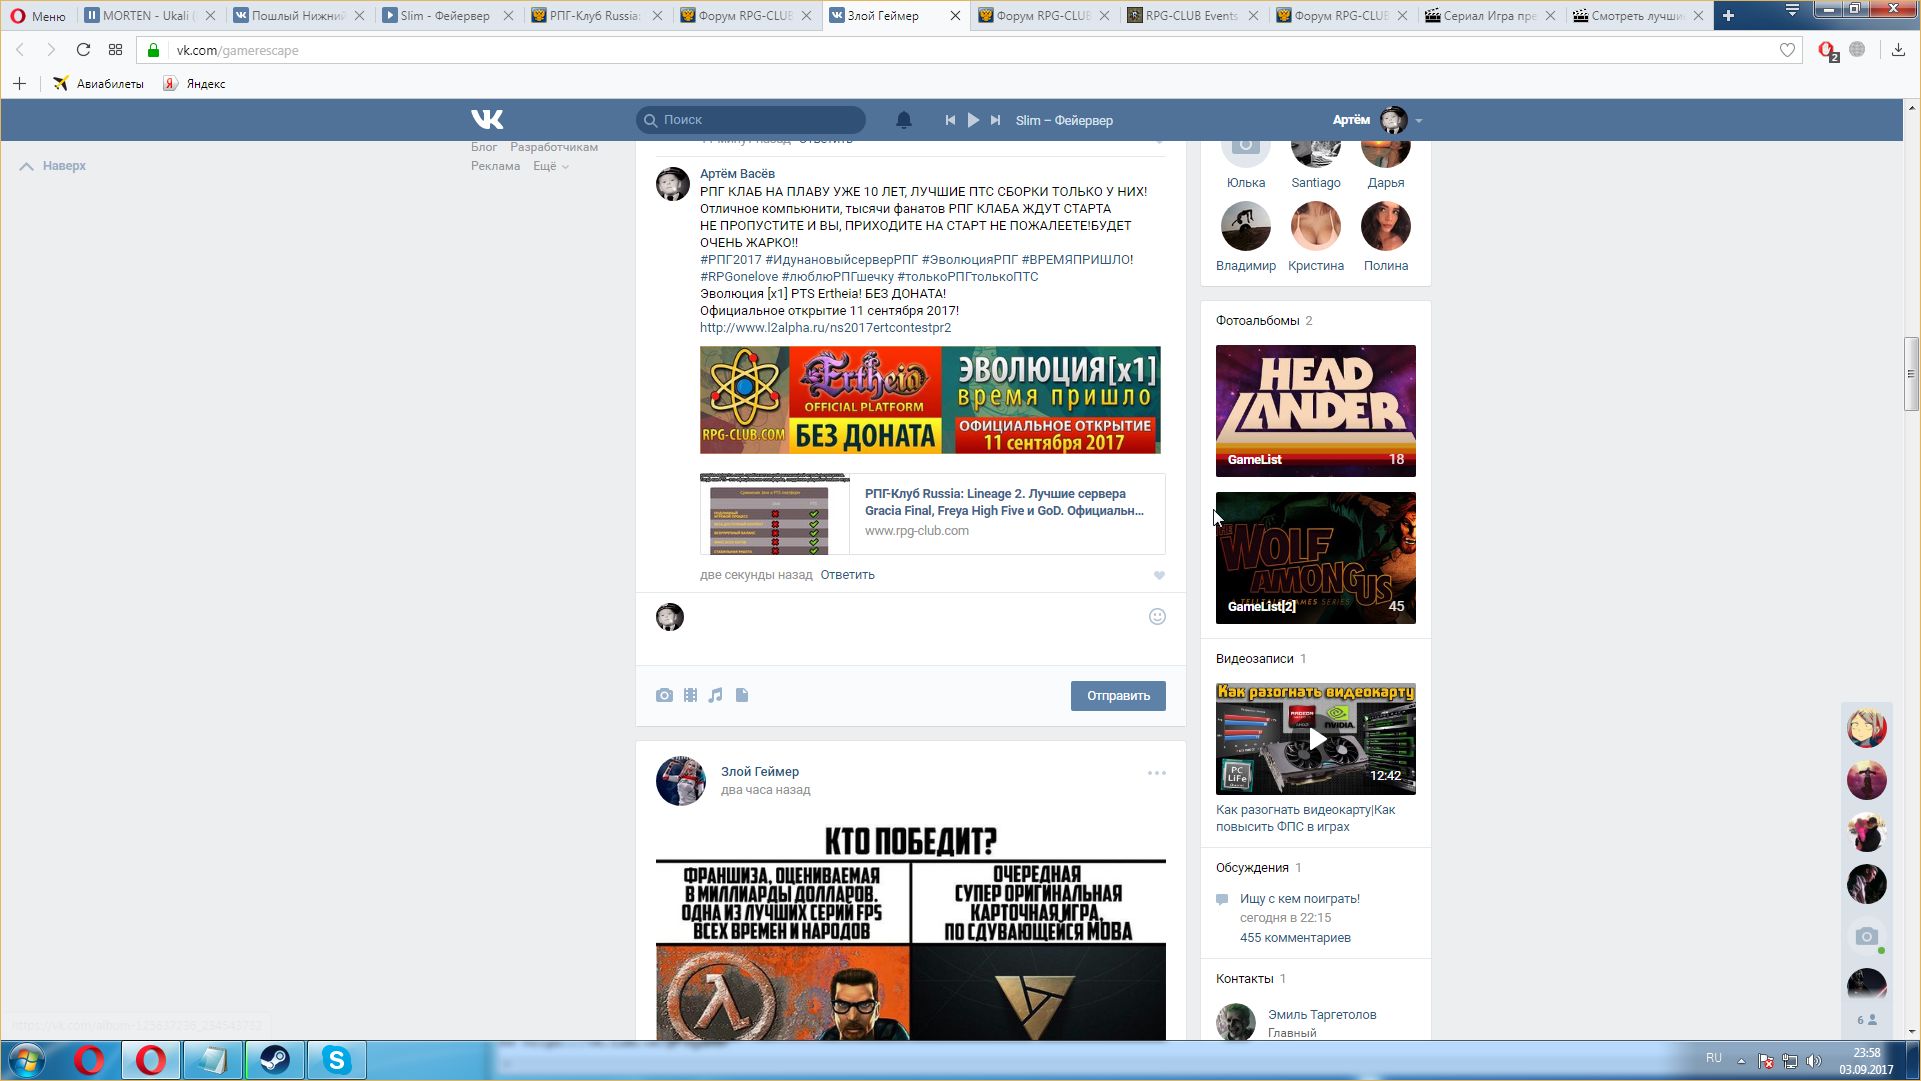The width and height of the screenshot is (1921, 1081).
Task: Open Обсуждения section header
Action: tap(1252, 868)
